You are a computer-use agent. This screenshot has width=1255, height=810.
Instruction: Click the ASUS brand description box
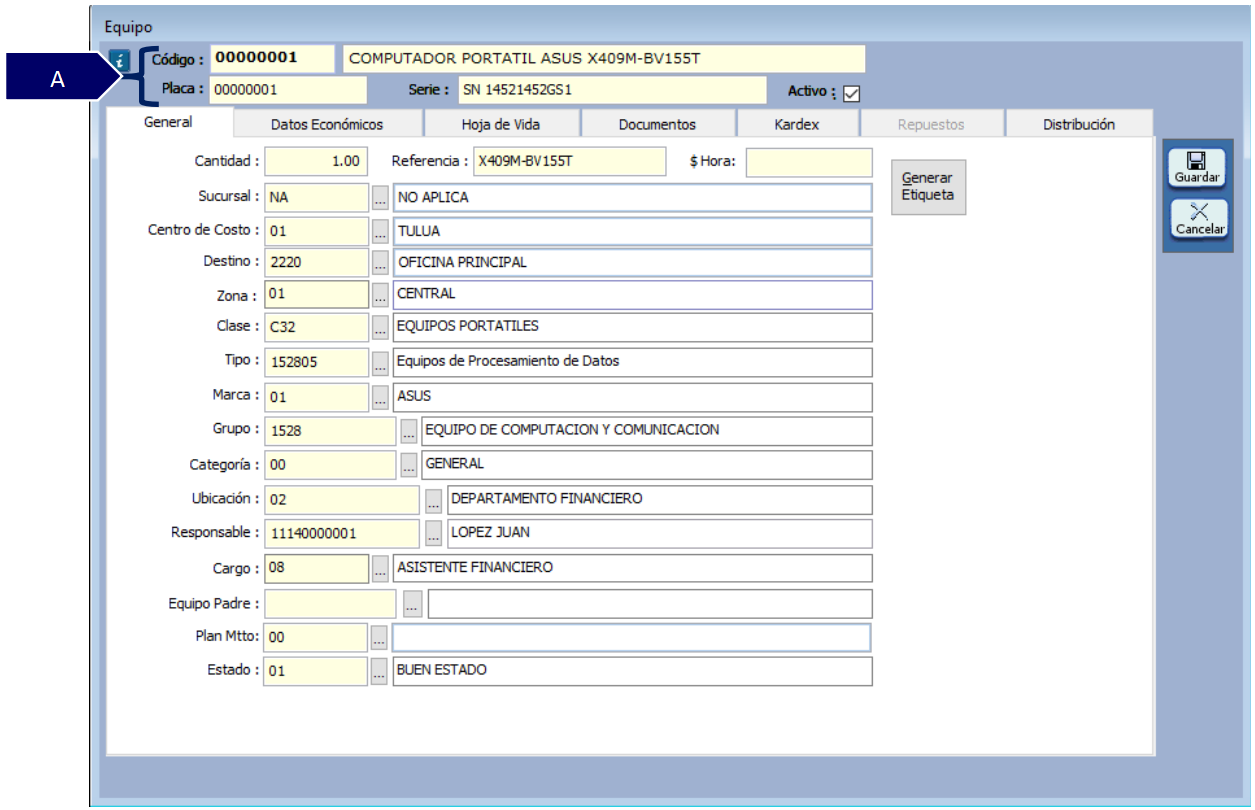632,397
